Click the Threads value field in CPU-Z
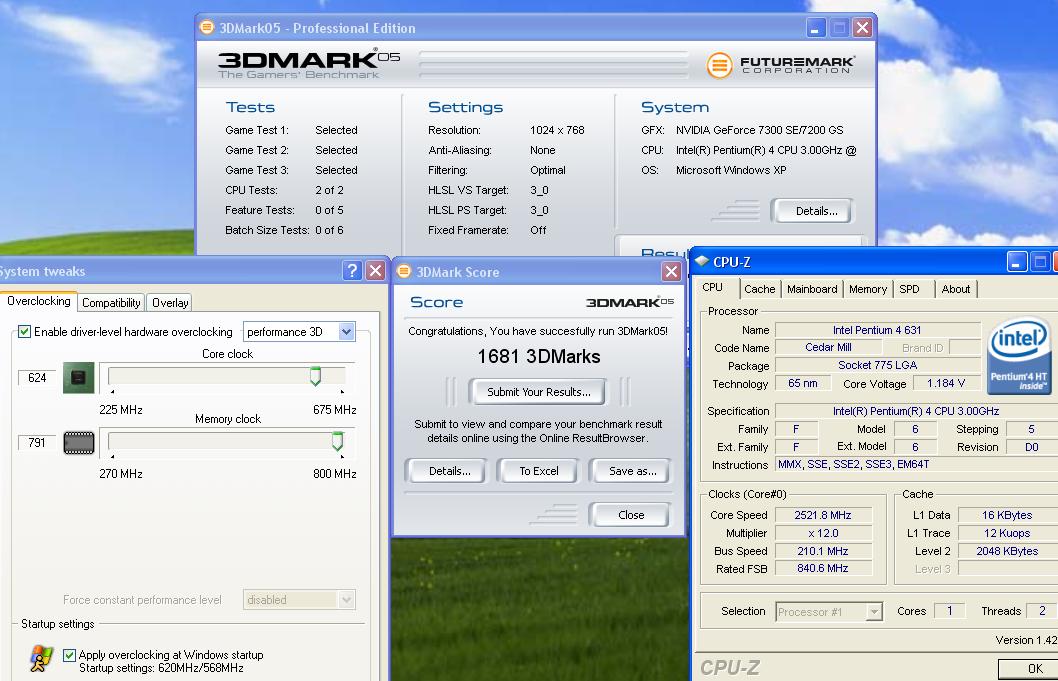This screenshot has height=681, width=1058. [x=1041, y=611]
